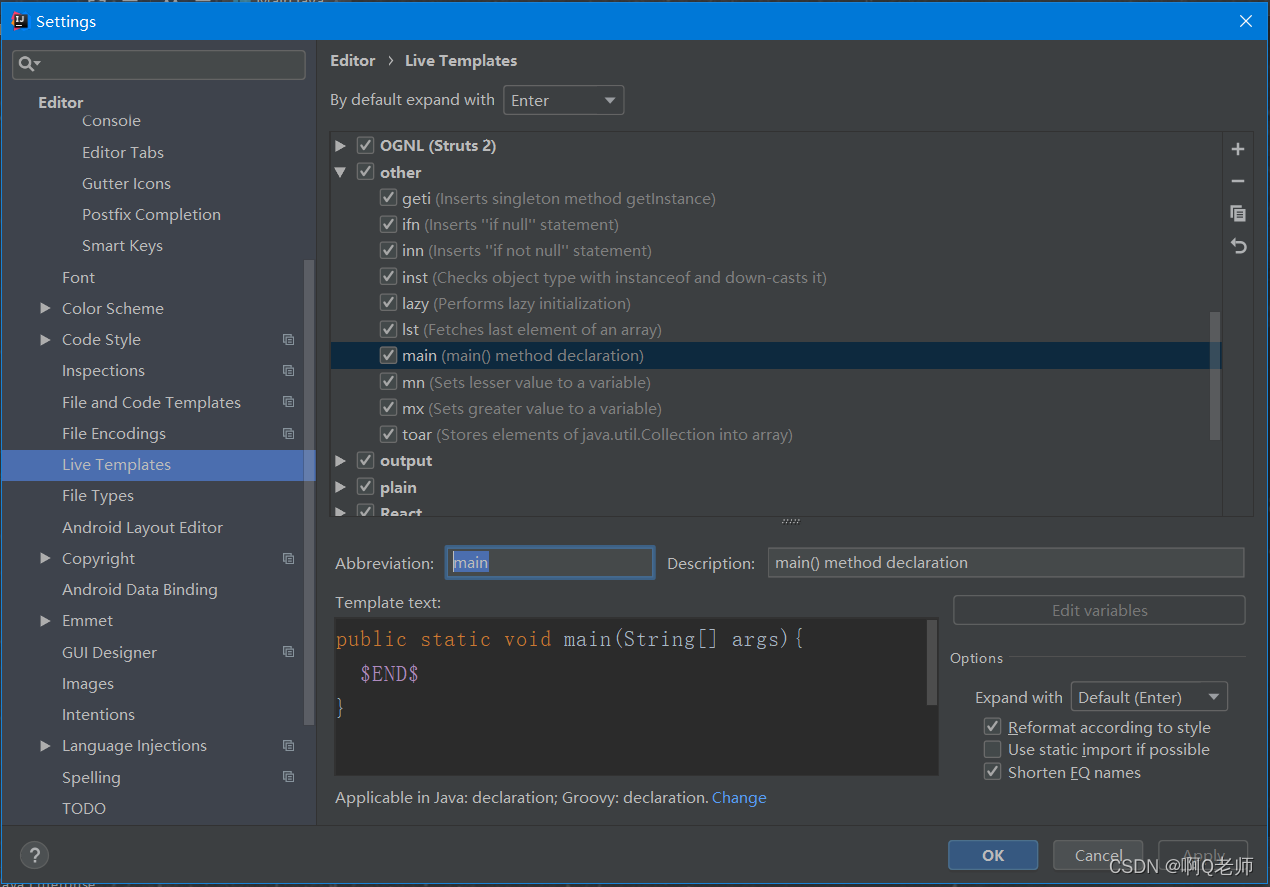
Task: Click the remove template minus icon
Action: coord(1238,181)
